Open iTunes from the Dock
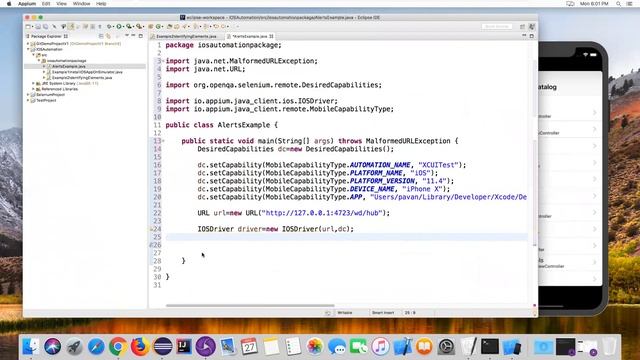This screenshot has width=640, height=360. [380, 347]
